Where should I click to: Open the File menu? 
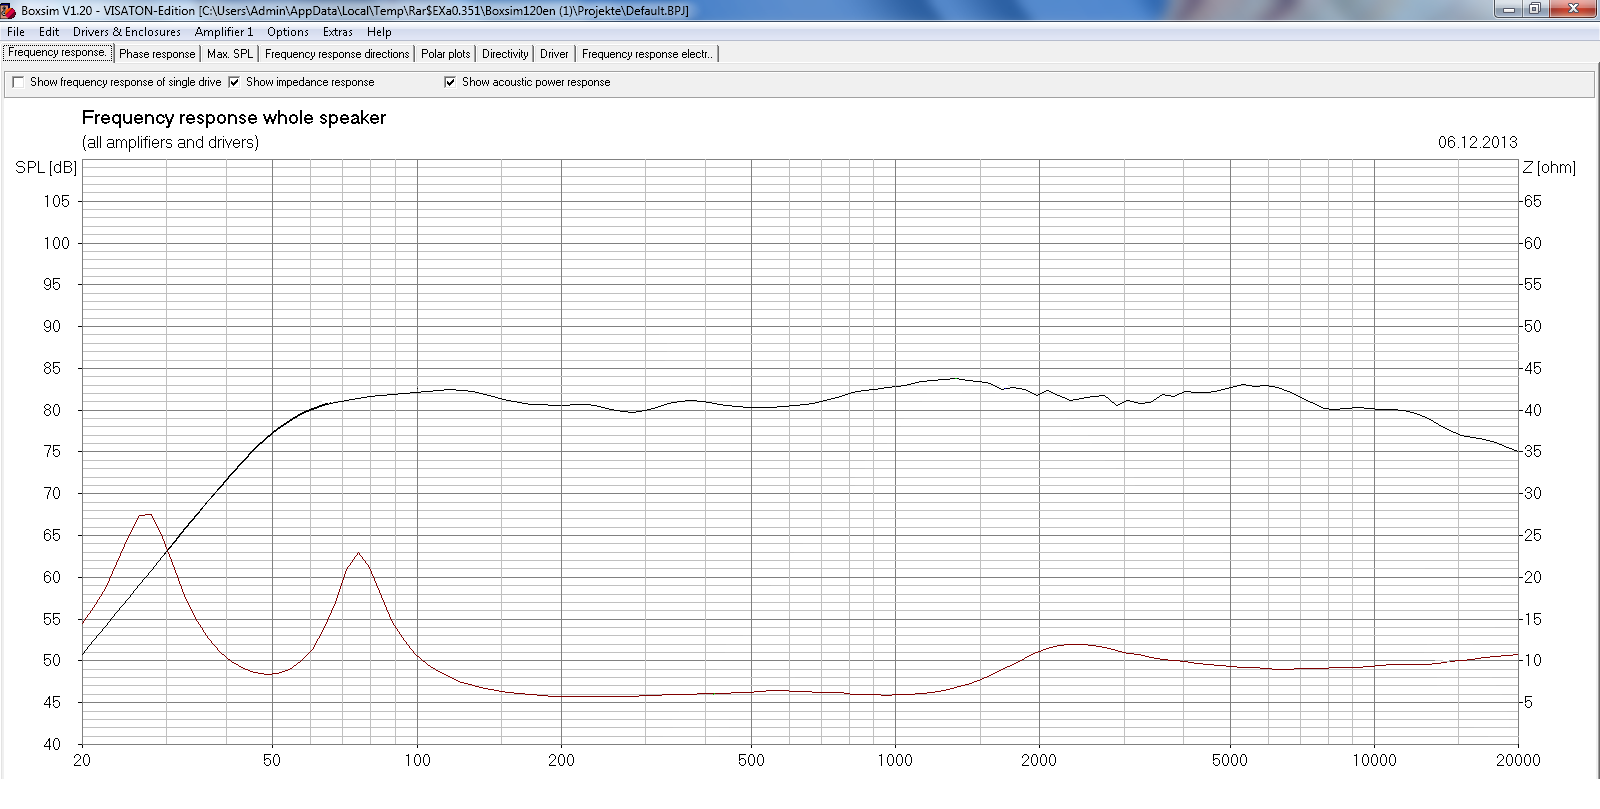pyautogui.click(x=16, y=32)
